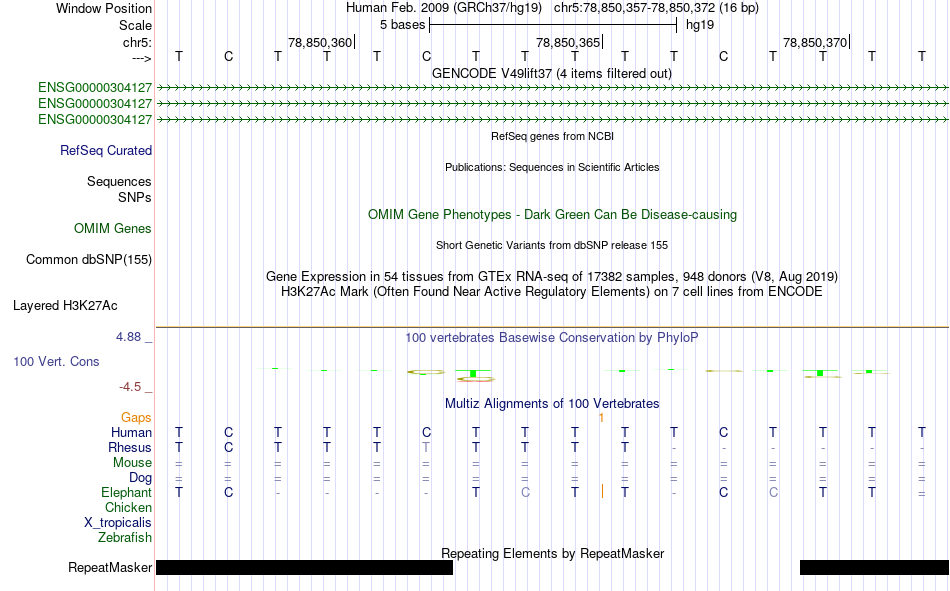
Task: Select the Dog species label
Action: (x=140, y=478)
